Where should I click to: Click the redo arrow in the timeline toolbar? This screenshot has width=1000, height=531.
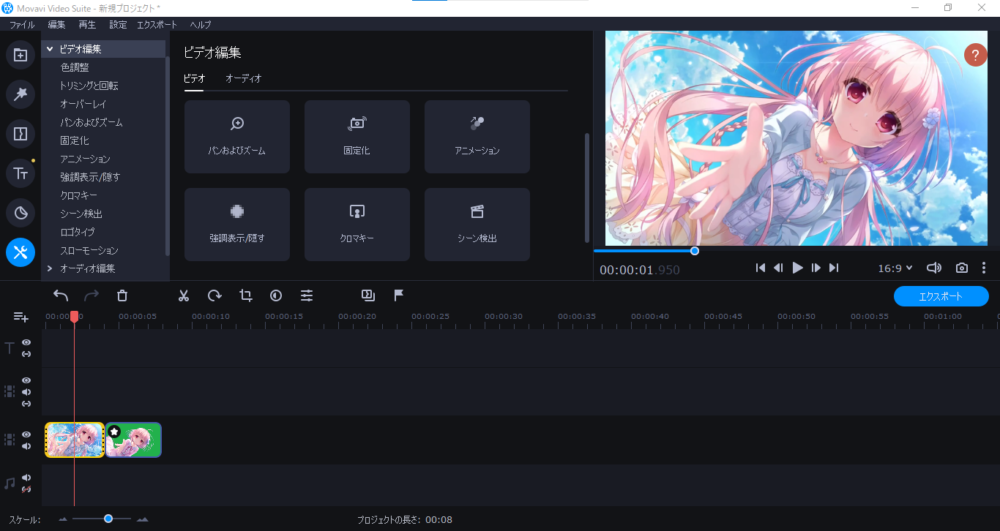coord(92,295)
